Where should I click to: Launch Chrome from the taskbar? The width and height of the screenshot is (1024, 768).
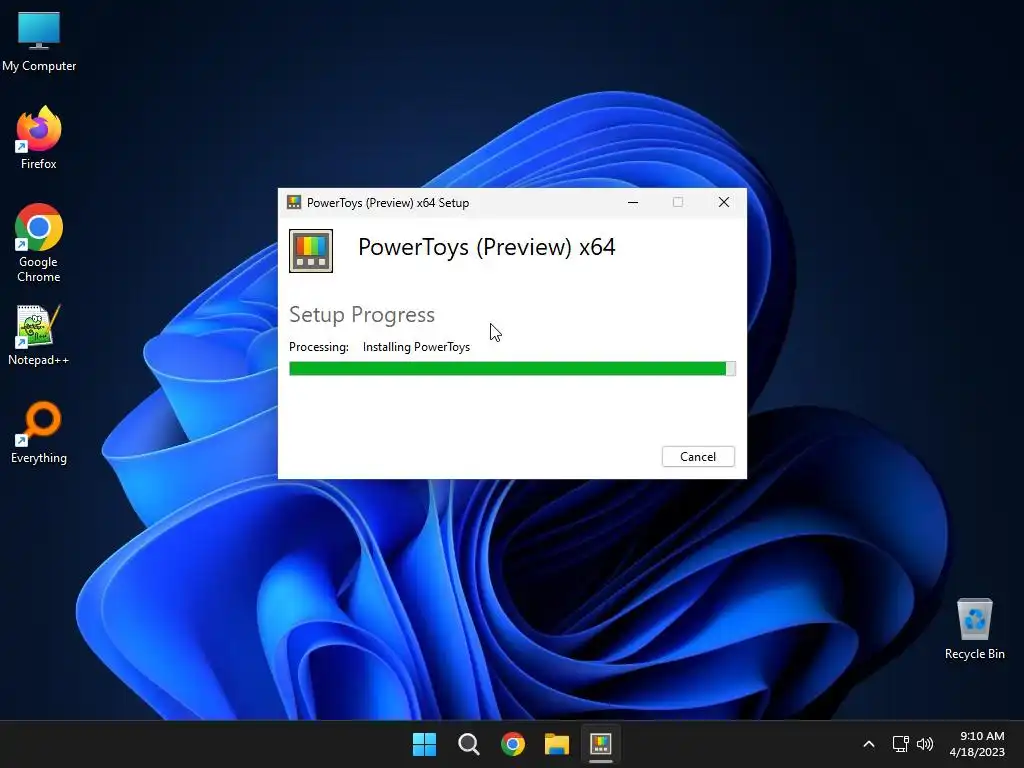513,744
